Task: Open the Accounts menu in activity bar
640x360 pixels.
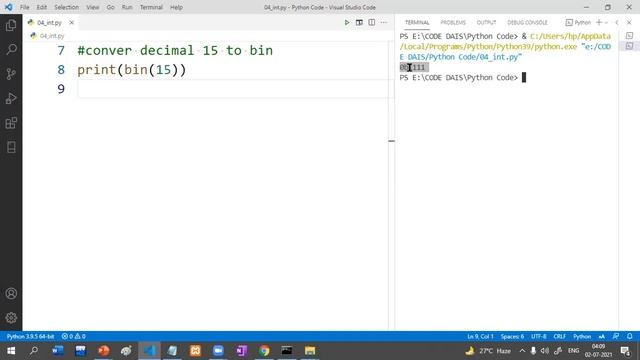Action: pos(11,293)
